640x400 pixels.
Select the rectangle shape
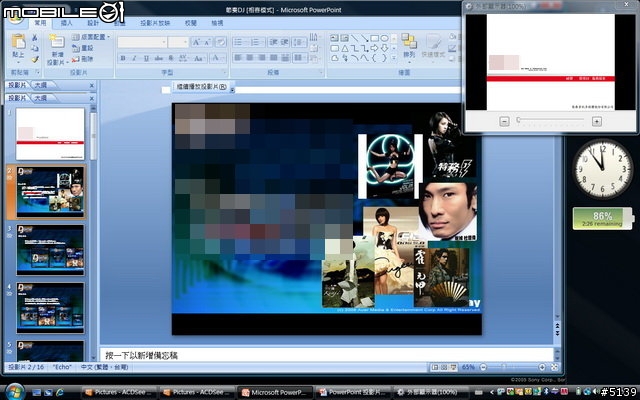coord(374,38)
